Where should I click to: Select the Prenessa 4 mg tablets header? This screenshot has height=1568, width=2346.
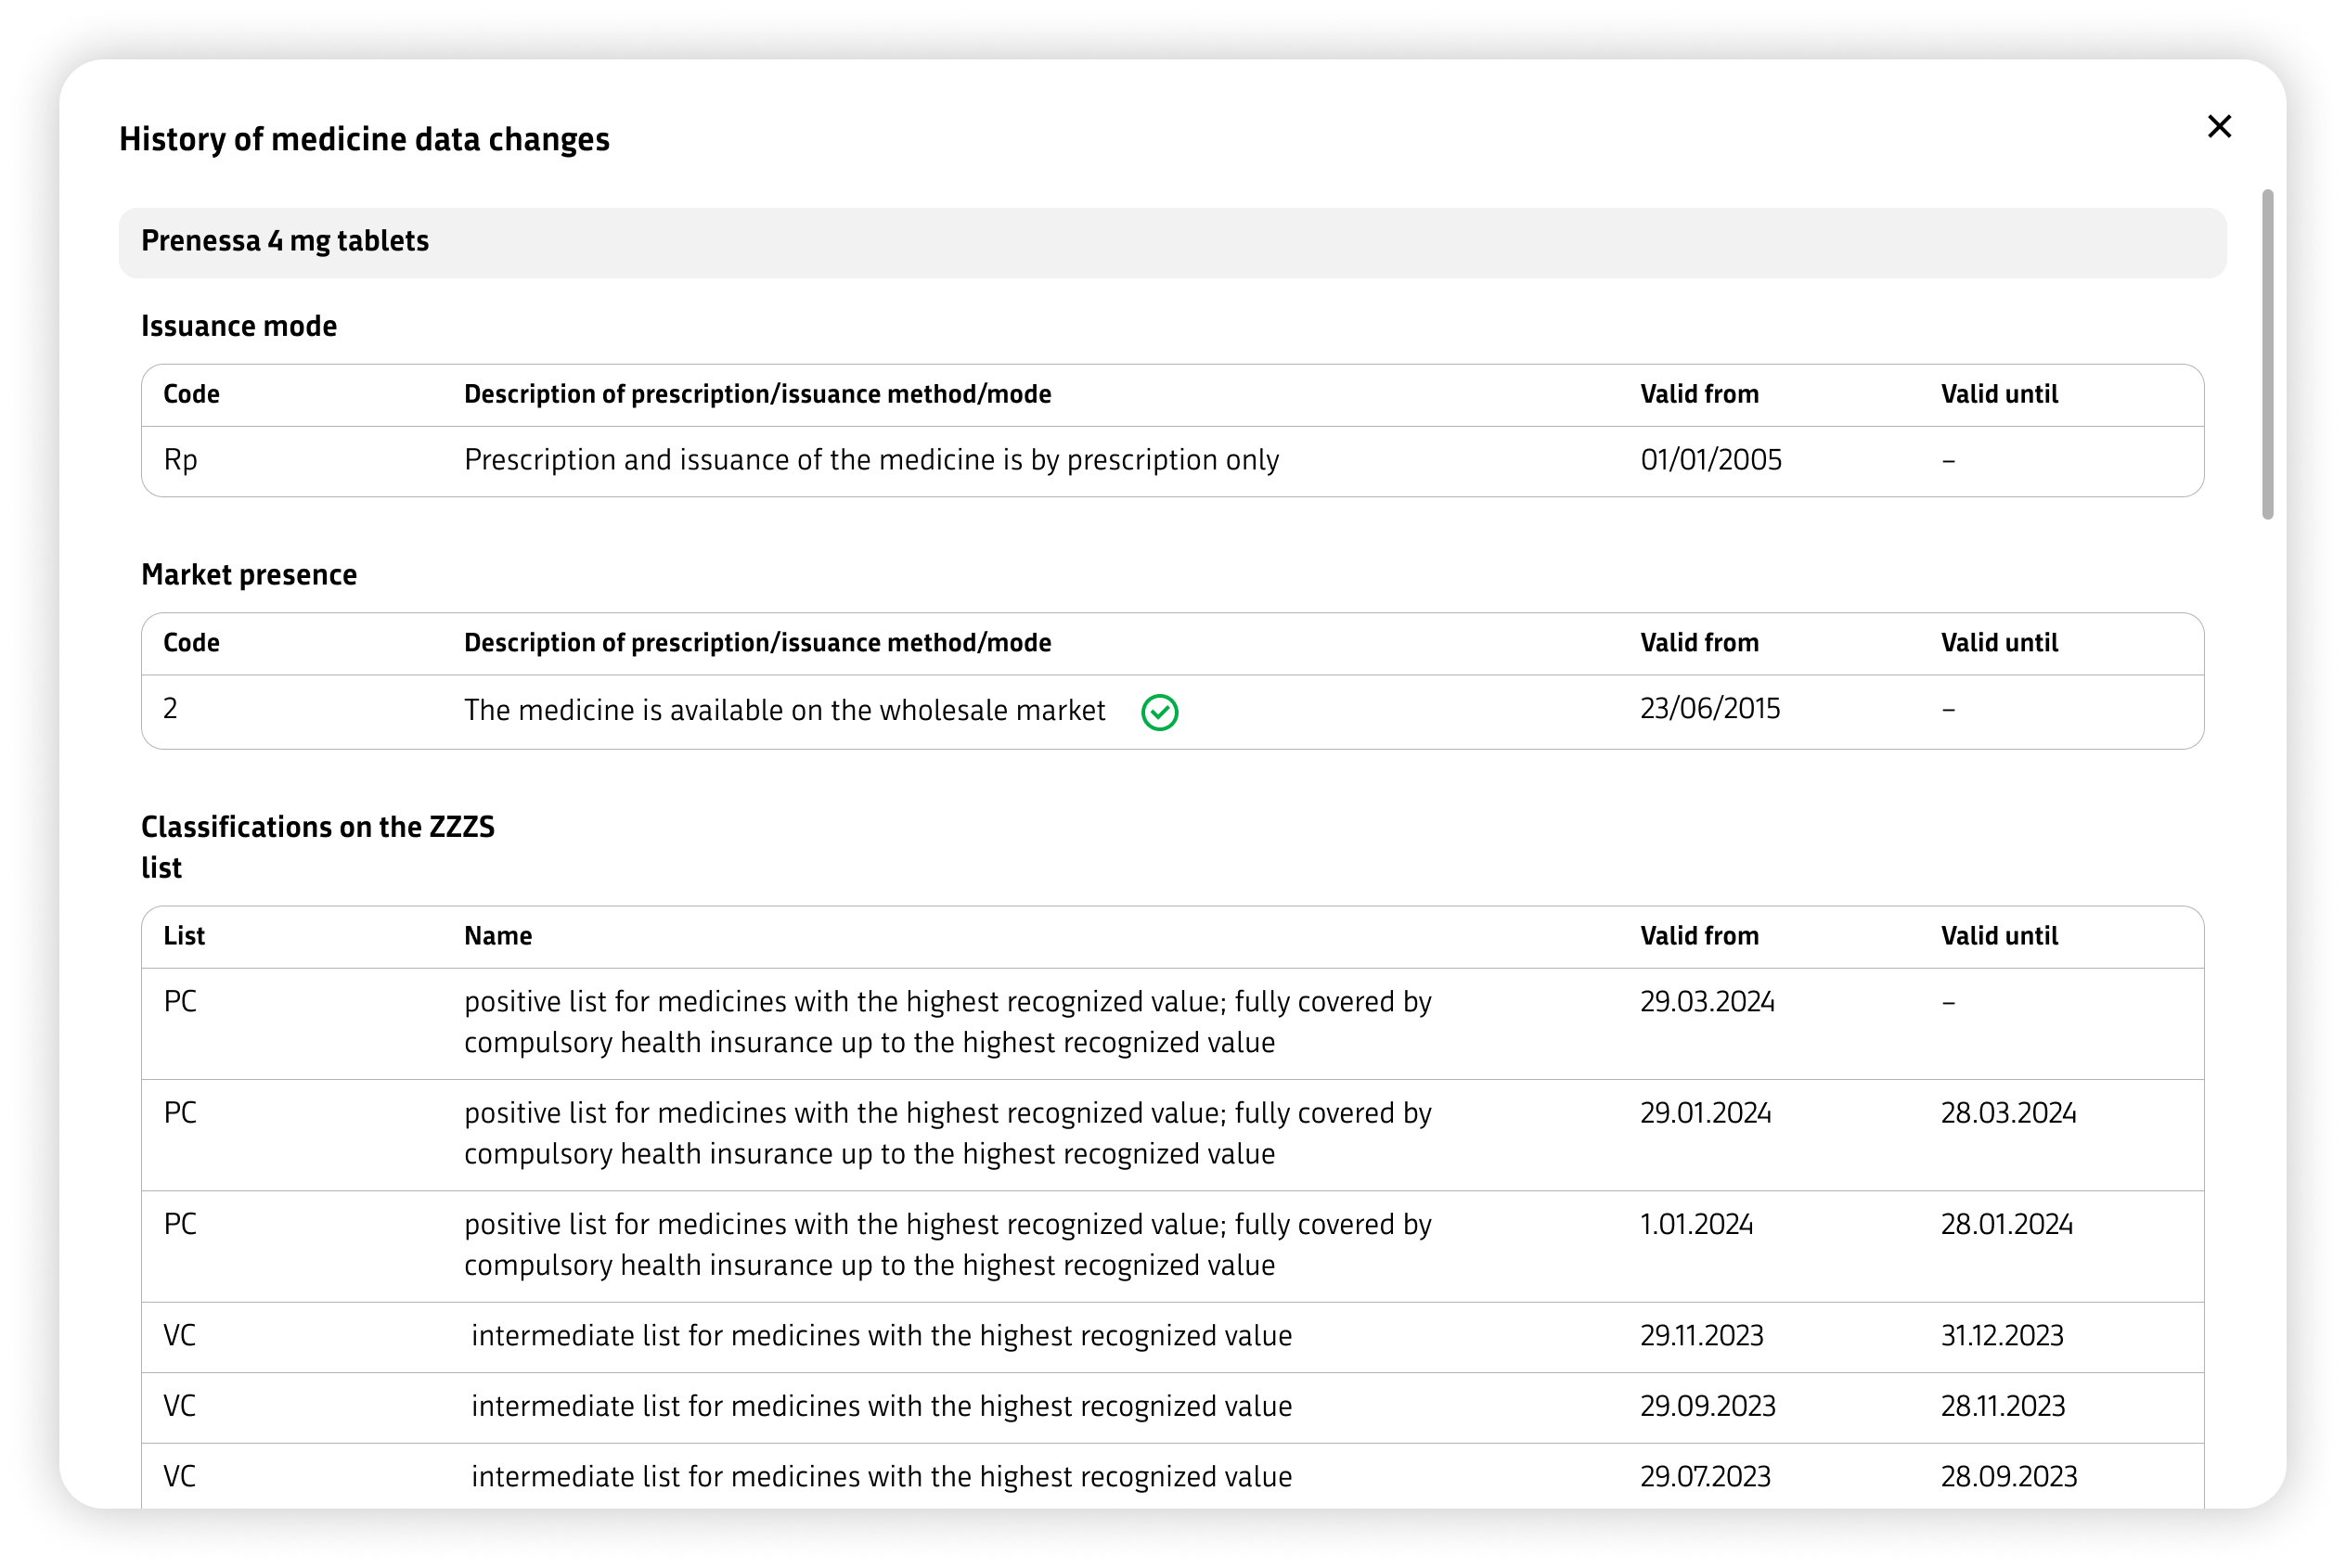[1172, 242]
